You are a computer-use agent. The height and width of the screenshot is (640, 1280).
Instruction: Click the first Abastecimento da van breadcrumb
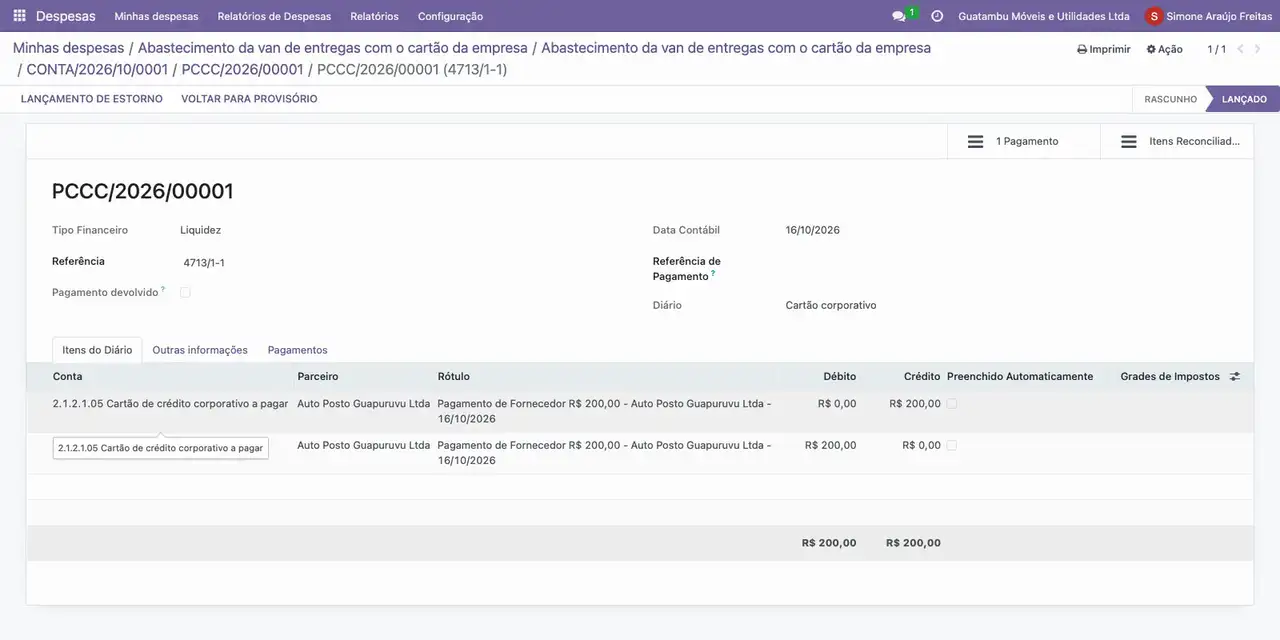[x=333, y=48]
